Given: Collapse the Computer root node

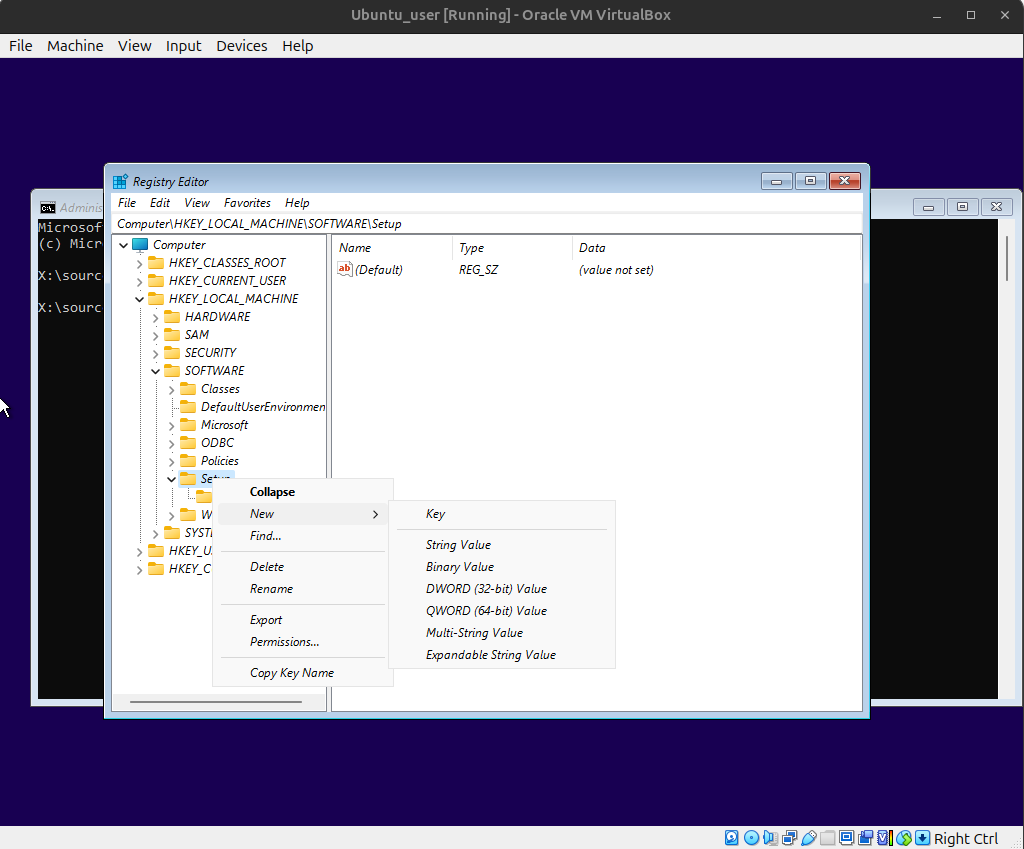Looking at the screenshot, I should 123,246.
